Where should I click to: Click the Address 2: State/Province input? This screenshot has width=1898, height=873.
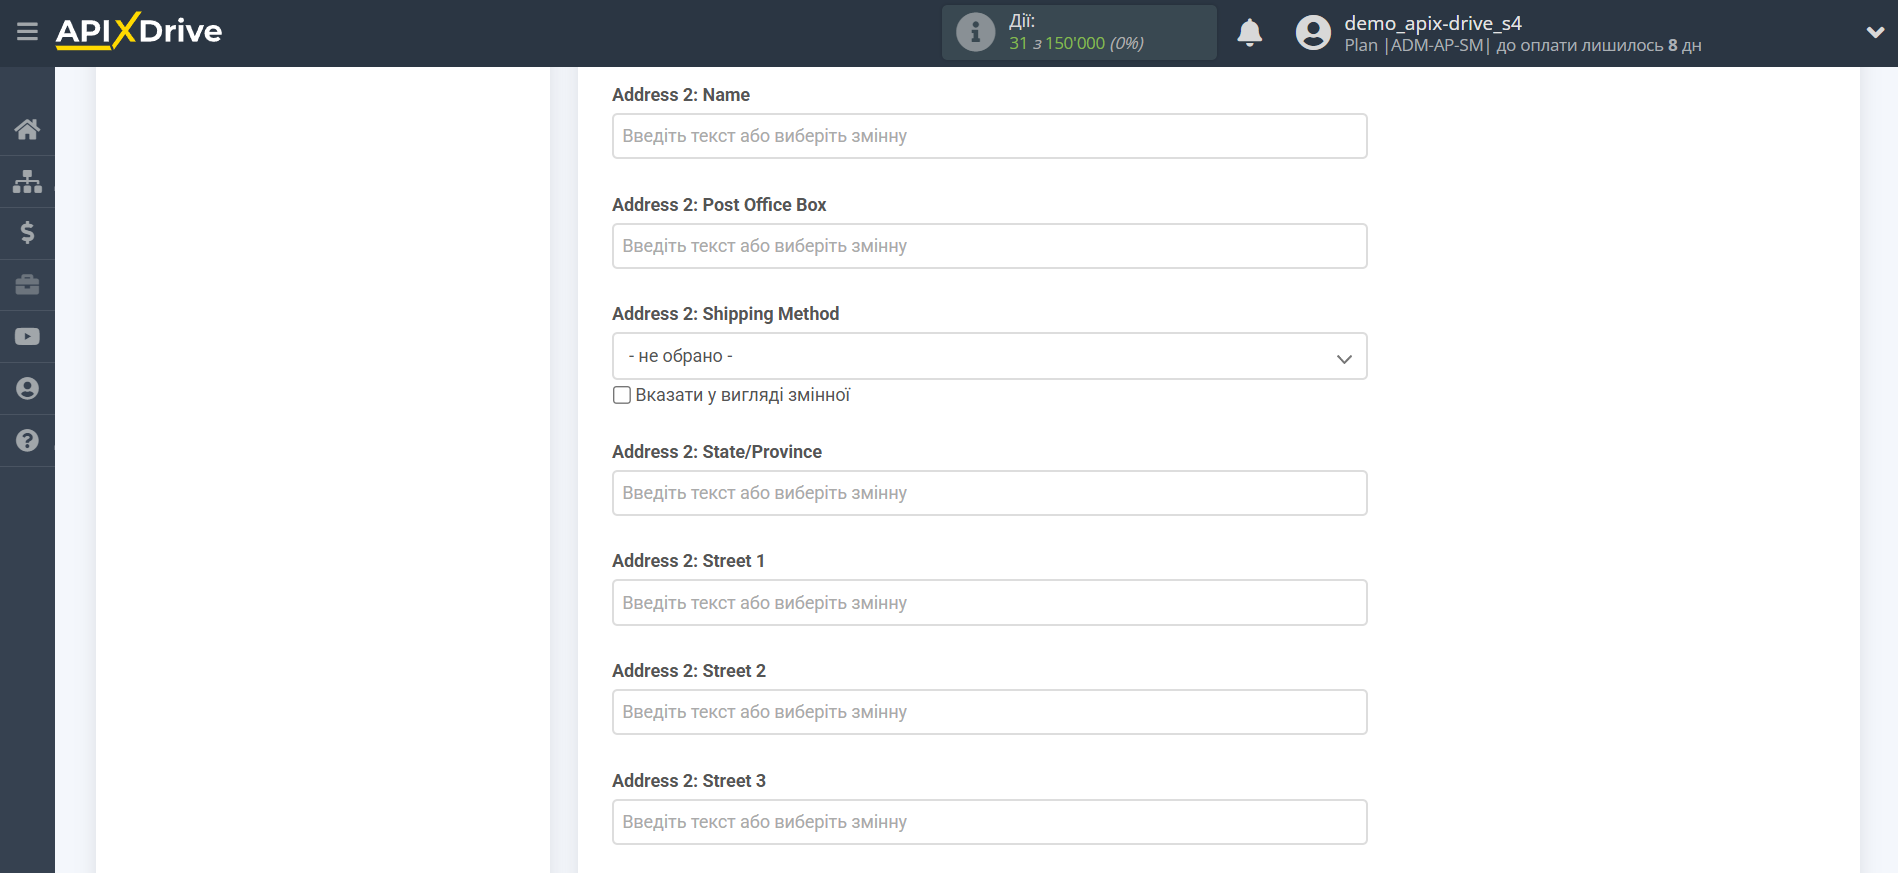click(x=989, y=493)
